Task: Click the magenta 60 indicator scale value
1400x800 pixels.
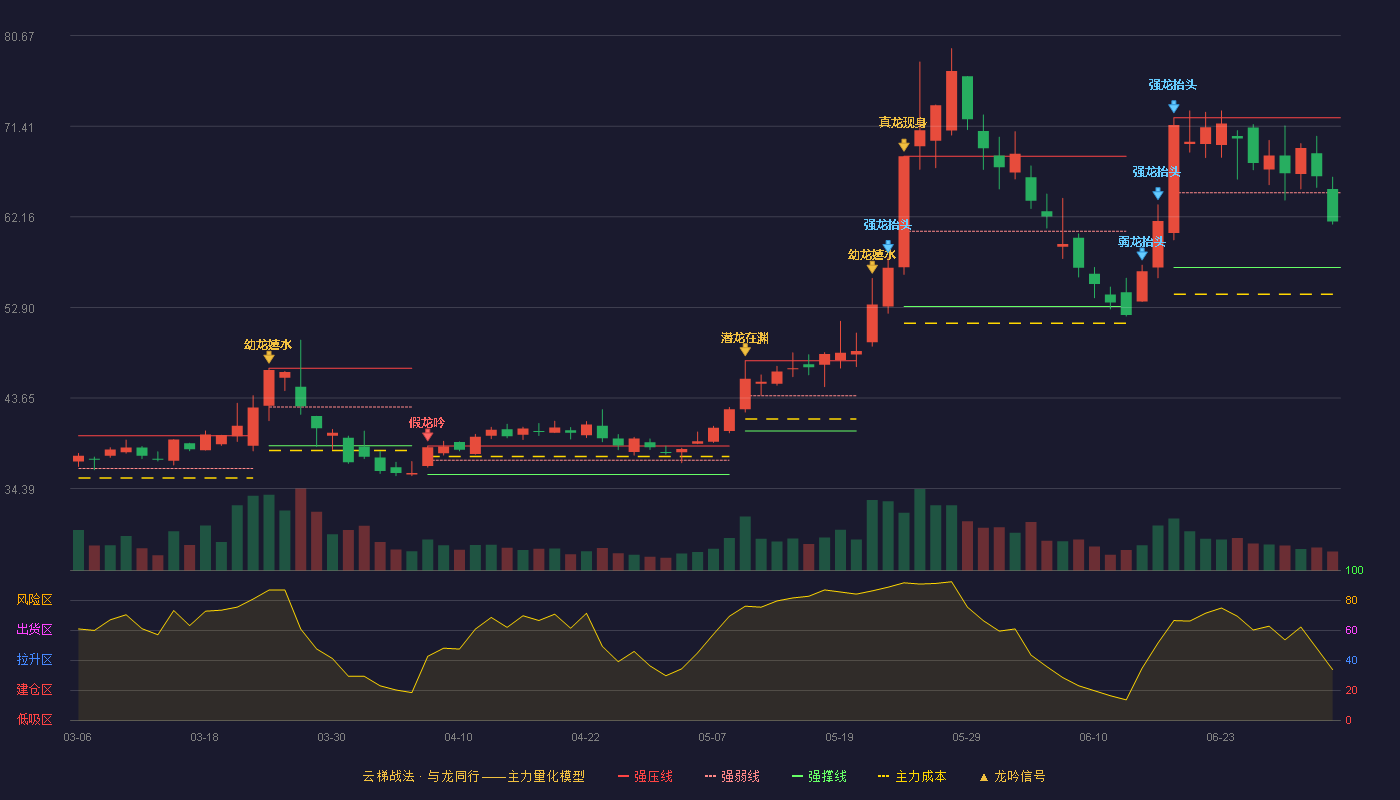Action: point(1351,631)
